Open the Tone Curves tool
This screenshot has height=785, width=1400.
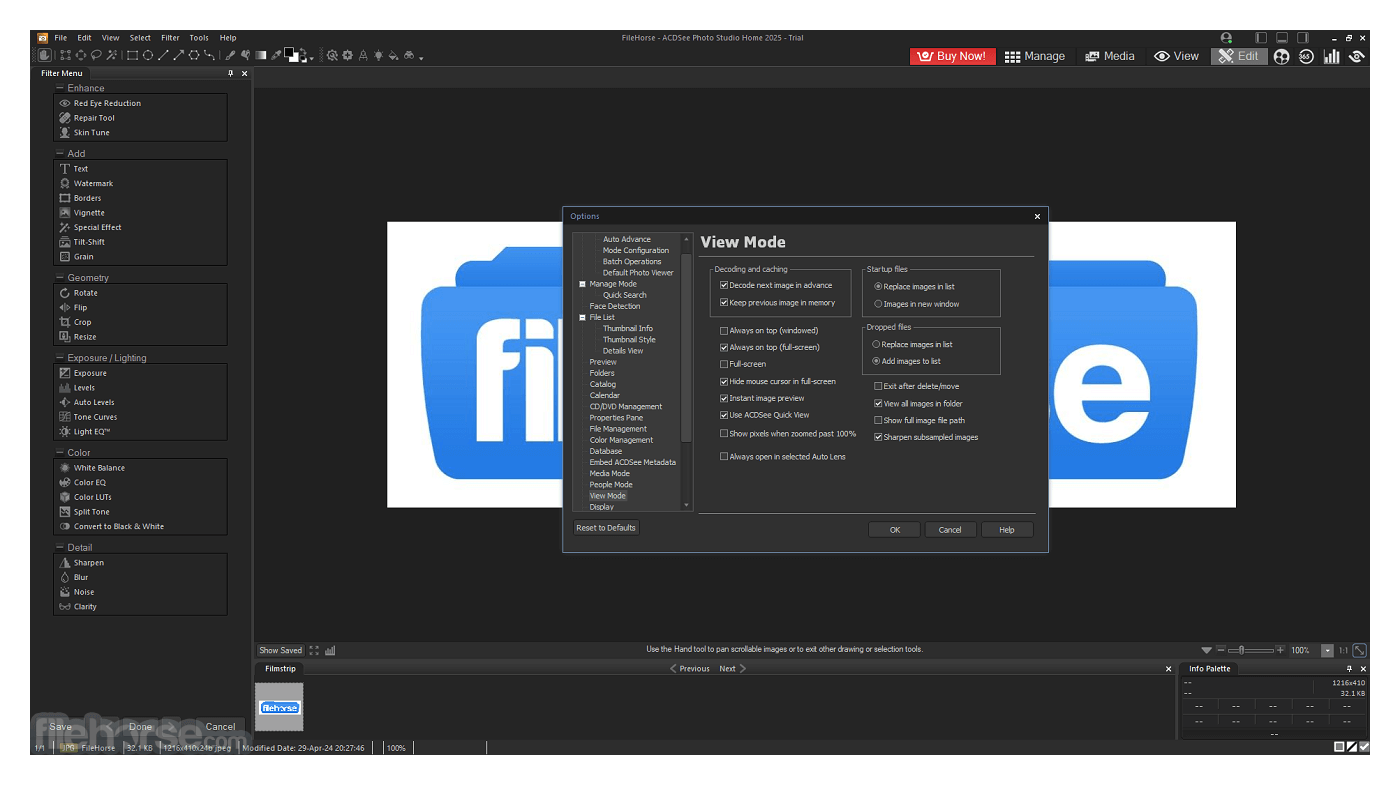95,417
